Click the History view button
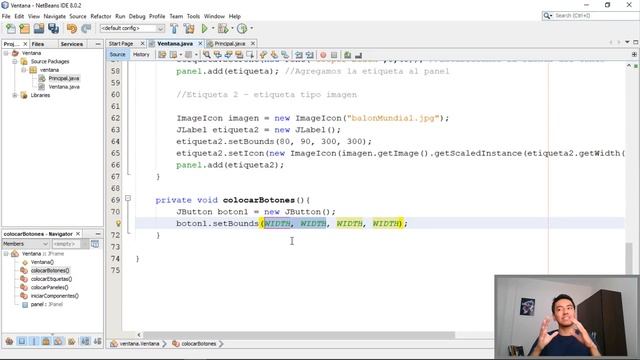Image resolution: width=640 pixels, height=360 pixels. 141,54
